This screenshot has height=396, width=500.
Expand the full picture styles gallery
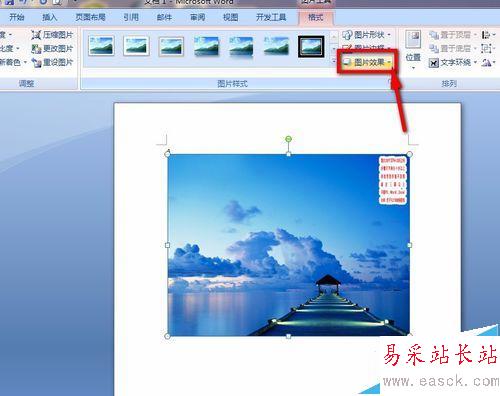point(334,61)
